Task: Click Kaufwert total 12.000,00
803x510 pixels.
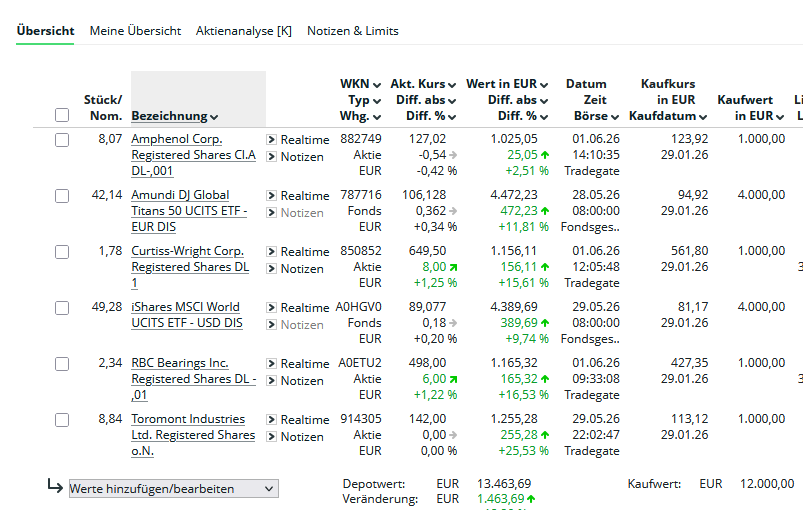Action: pyautogui.click(x=767, y=483)
